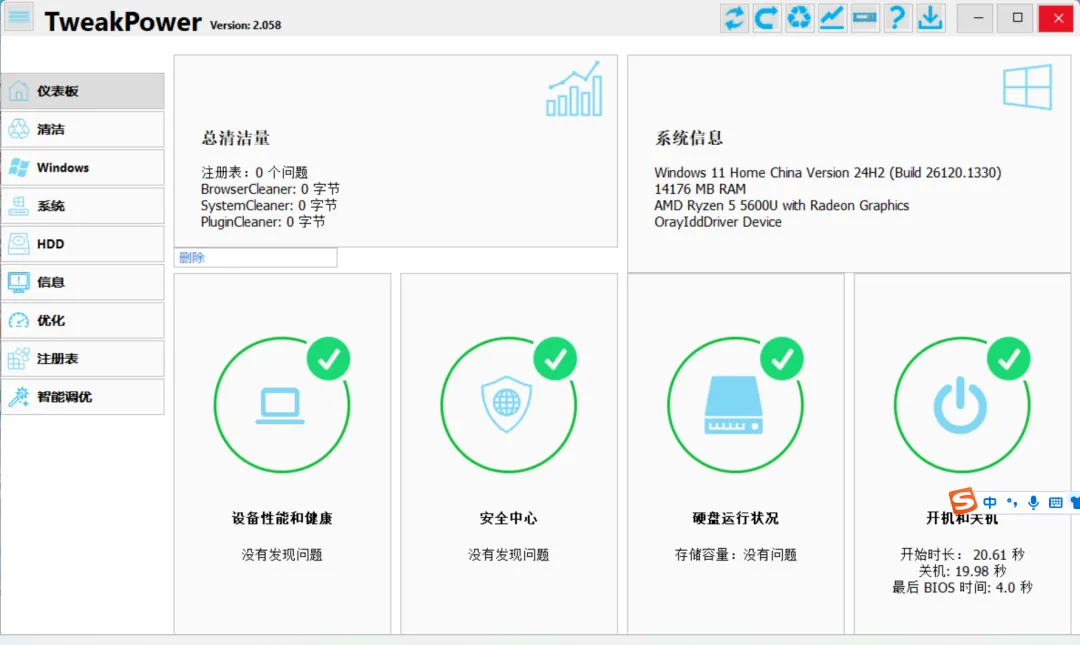Click the laptop icon in 设备性能和健康 card

tap(280, 406)
